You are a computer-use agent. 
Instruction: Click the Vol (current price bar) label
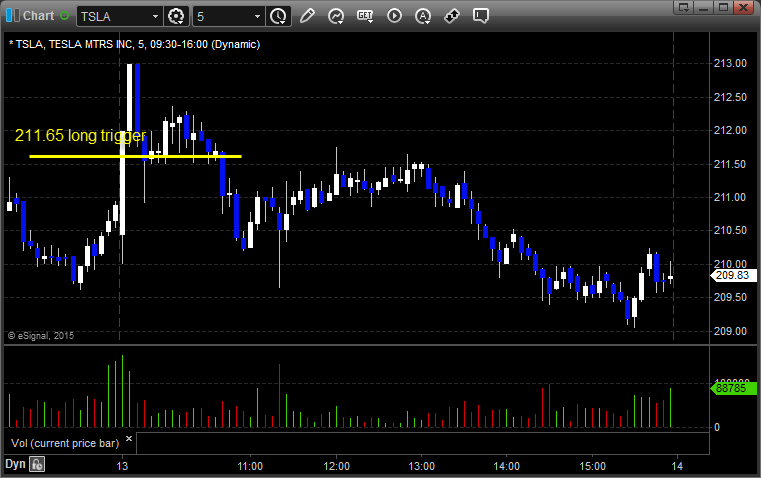coord(65,443)
